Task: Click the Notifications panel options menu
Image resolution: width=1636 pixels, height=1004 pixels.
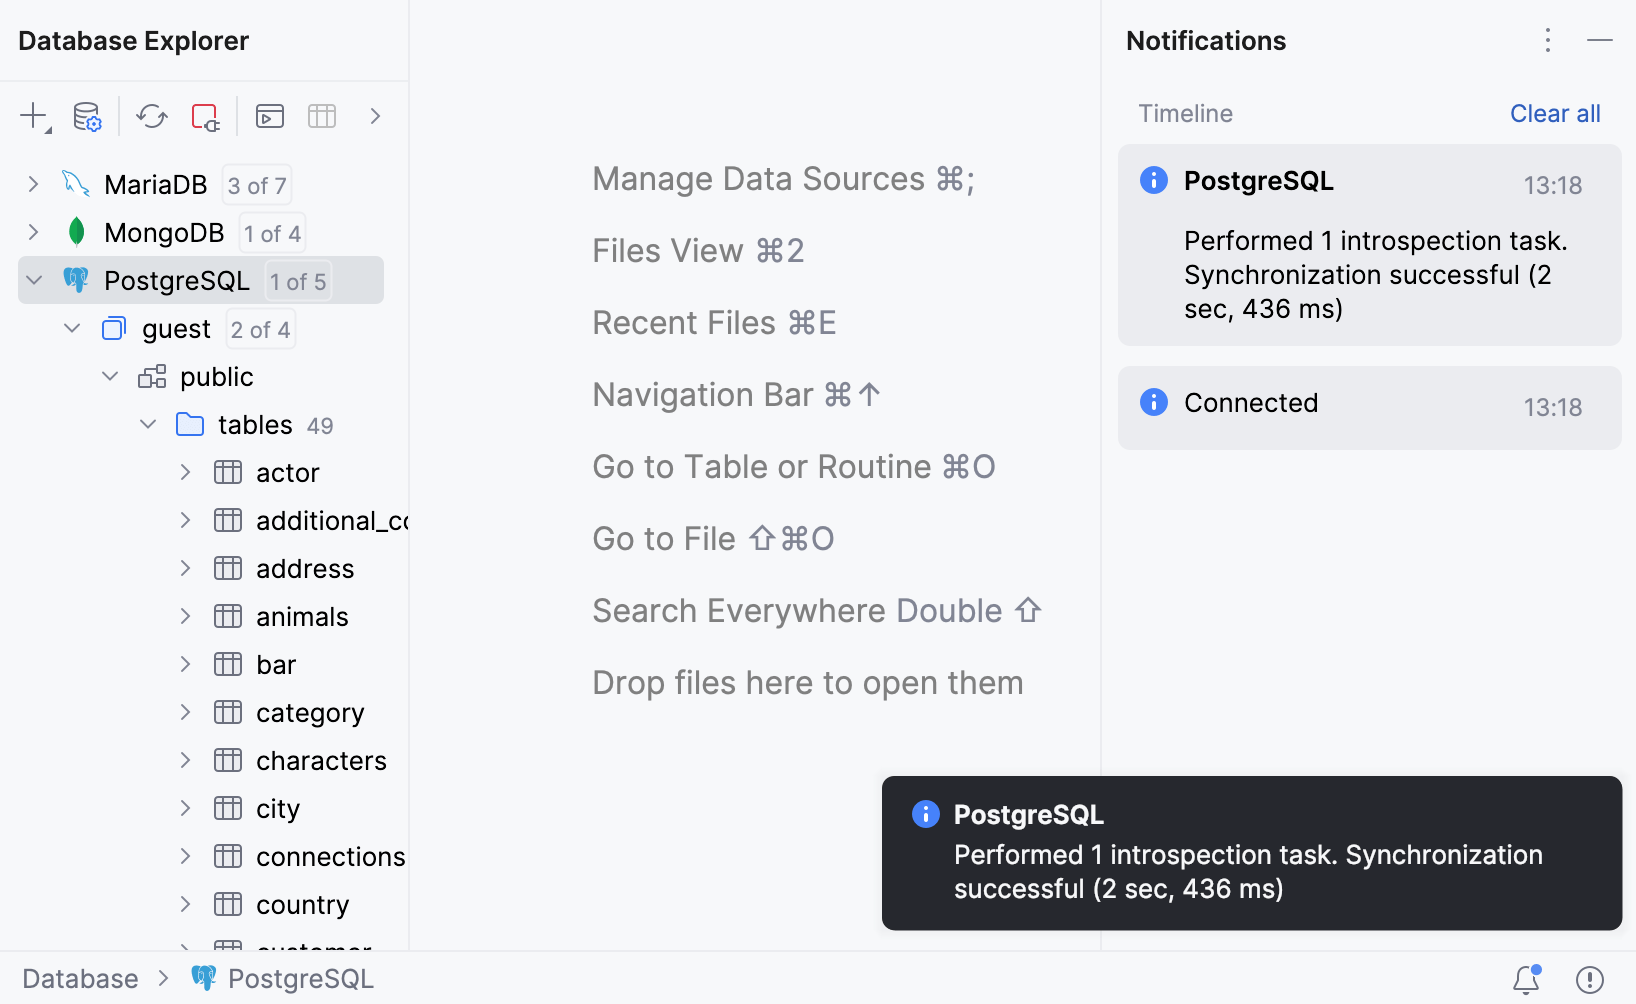Action: 1547,40
